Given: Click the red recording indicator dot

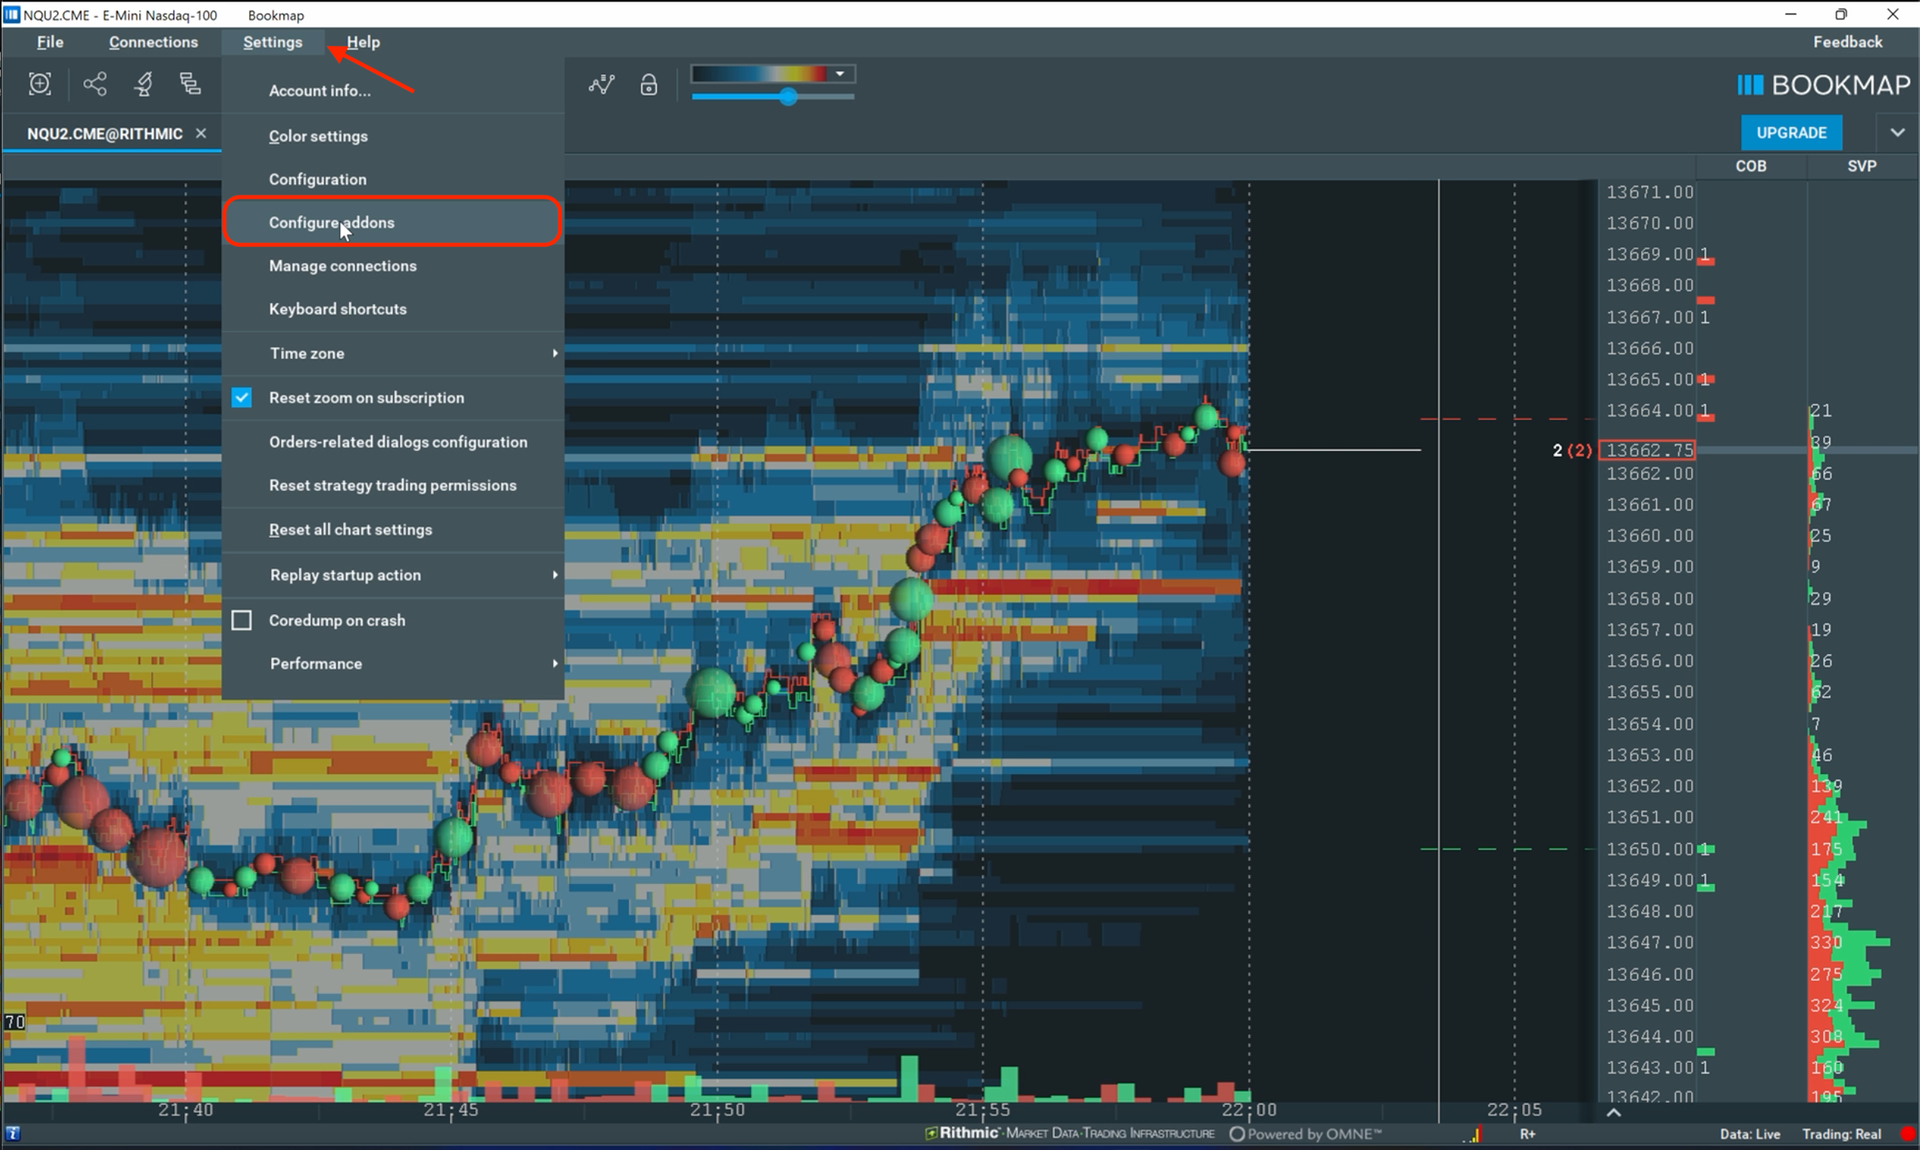Looking at the screenshot, I should [1908, 1134].
